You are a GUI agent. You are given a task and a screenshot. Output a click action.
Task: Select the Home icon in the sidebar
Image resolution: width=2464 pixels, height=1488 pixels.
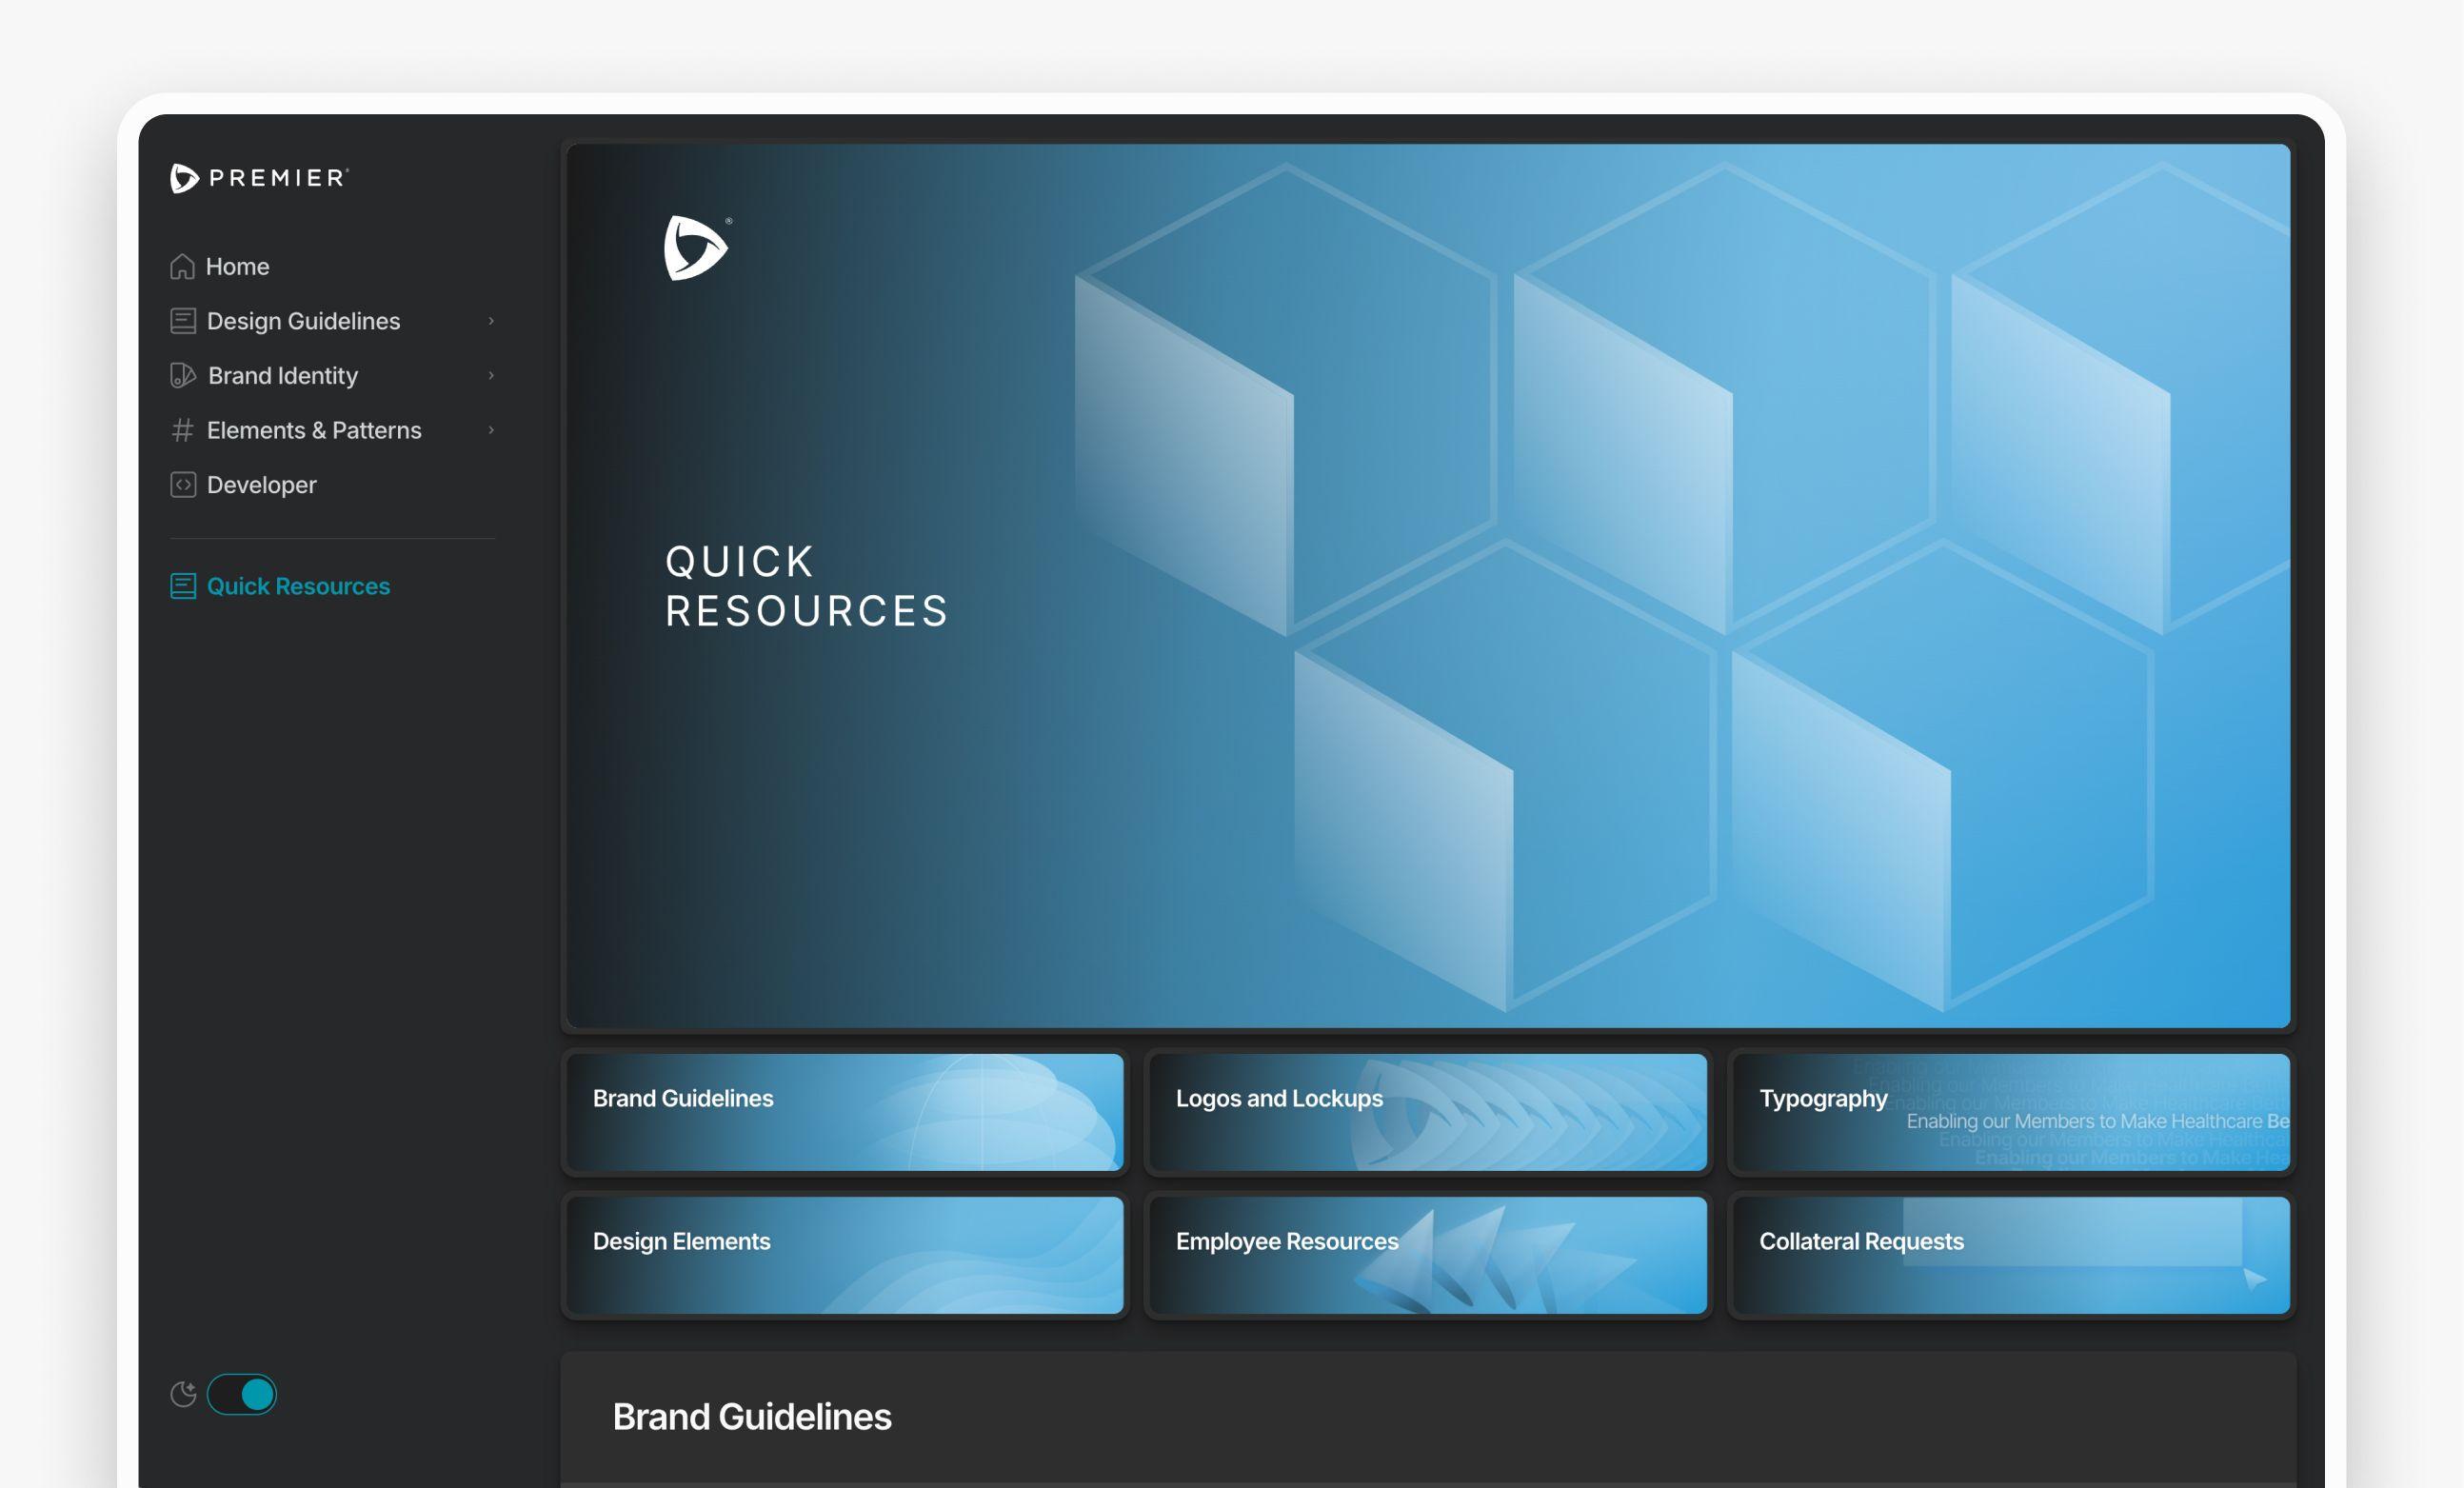pos(182,266)
